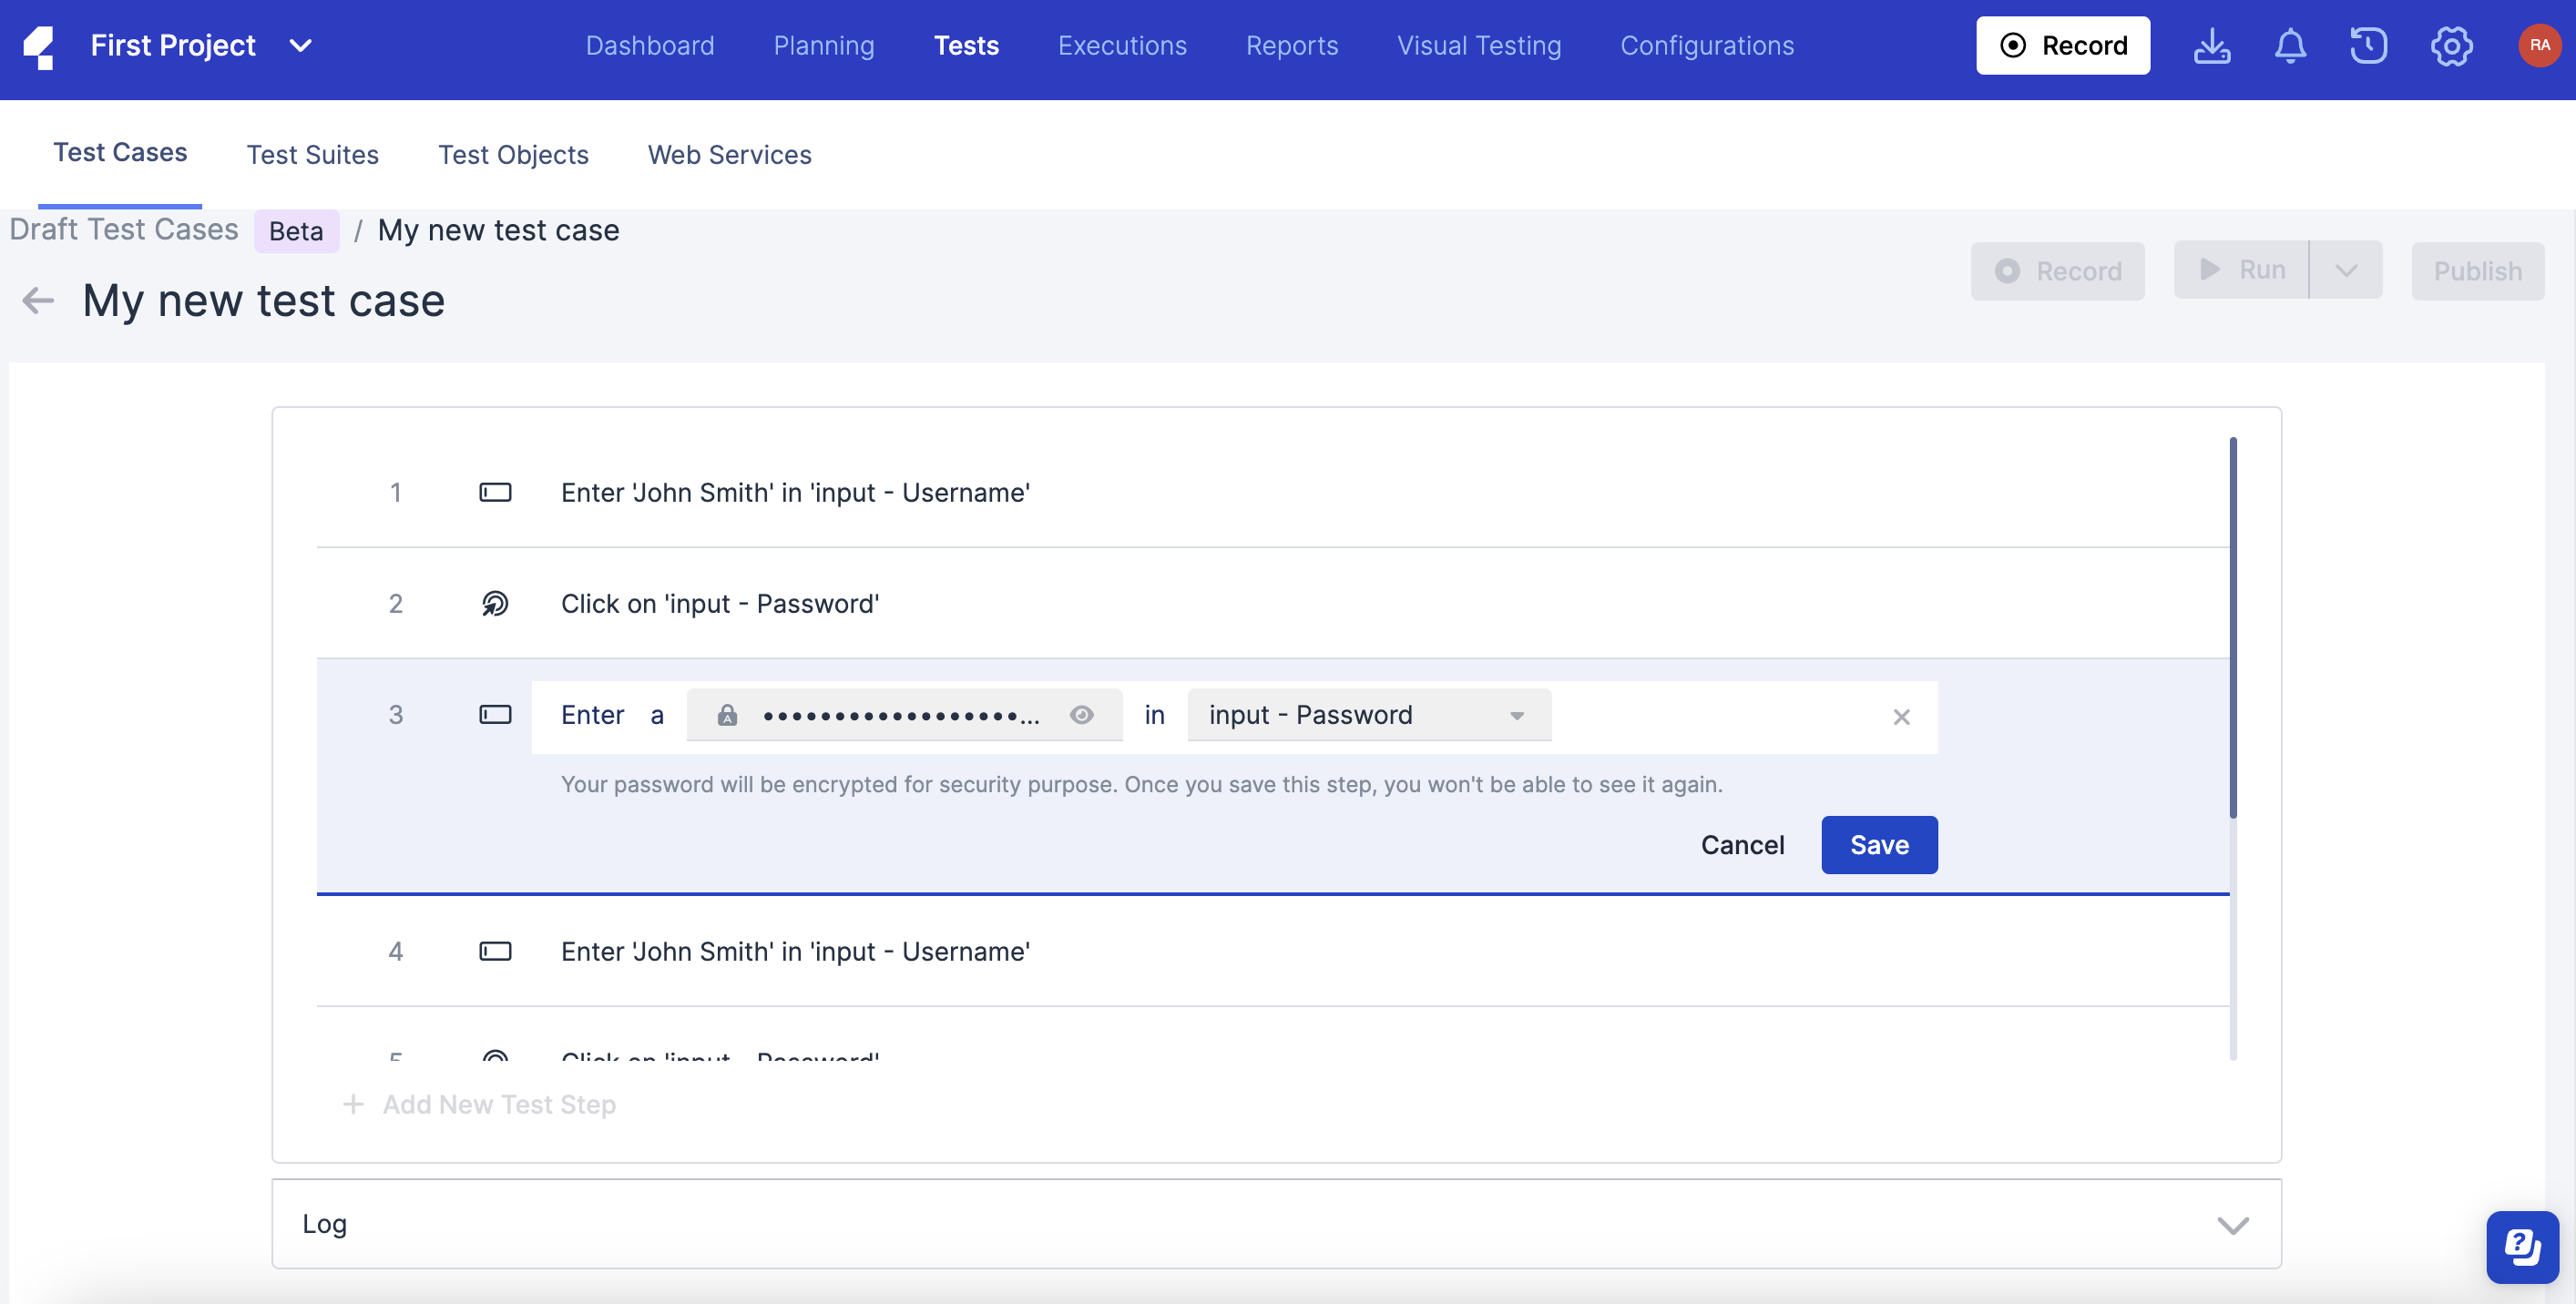
Task: Open Configurations in top navigation
Action: (x=1707, y=46)
